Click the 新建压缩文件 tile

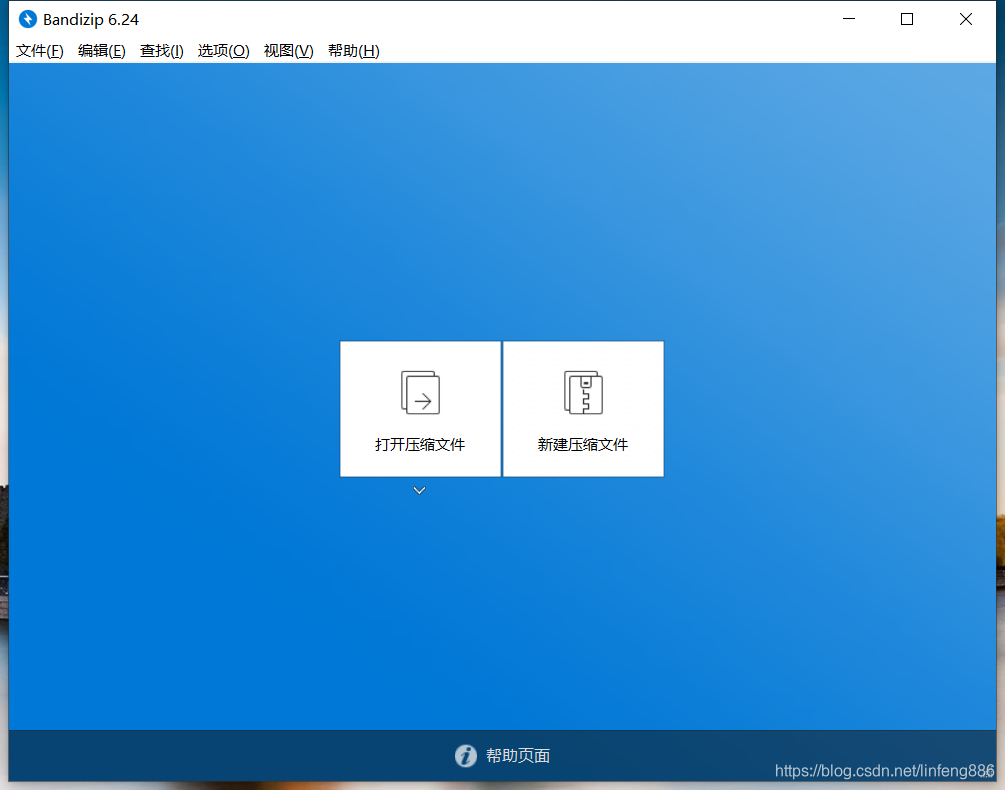tap(583, 409)
